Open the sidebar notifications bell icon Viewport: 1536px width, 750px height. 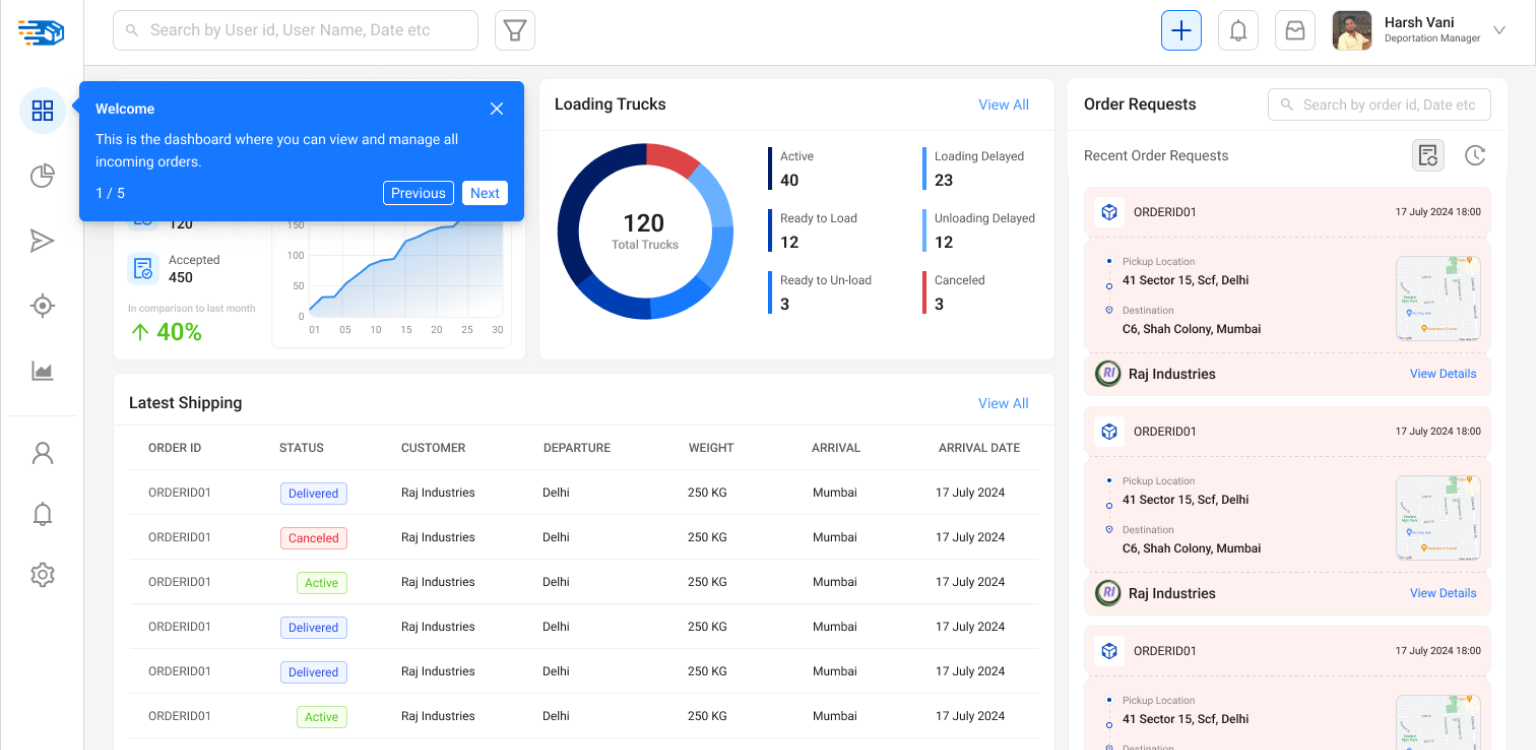tap(42, 514)
